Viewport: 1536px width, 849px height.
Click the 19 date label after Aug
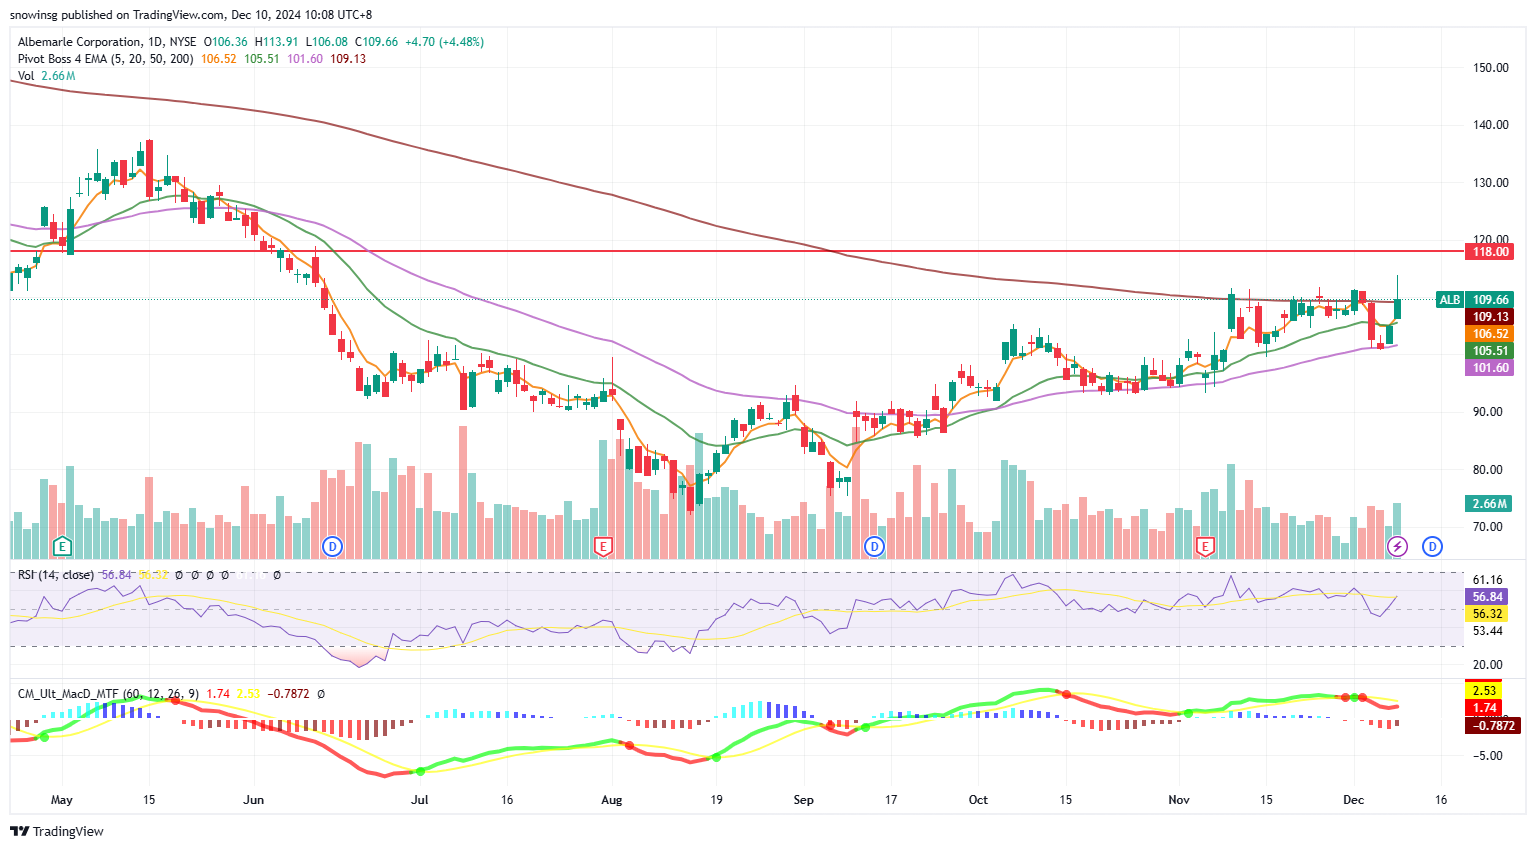point(716,800)
